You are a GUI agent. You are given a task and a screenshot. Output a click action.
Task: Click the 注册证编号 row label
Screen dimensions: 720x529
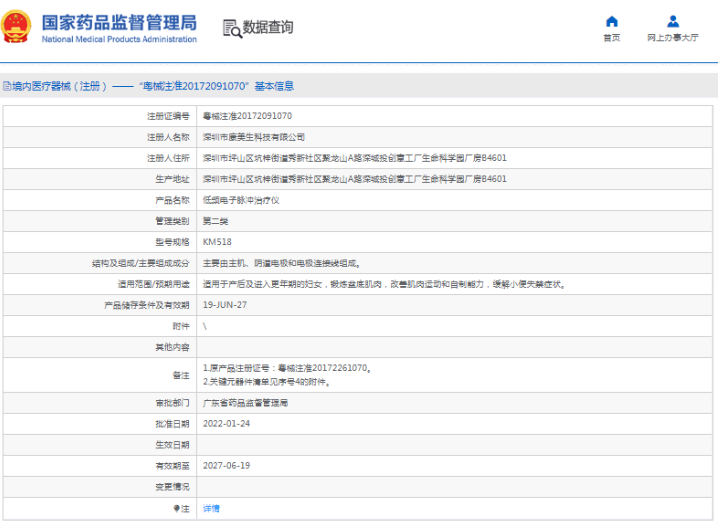coord(168,116)
